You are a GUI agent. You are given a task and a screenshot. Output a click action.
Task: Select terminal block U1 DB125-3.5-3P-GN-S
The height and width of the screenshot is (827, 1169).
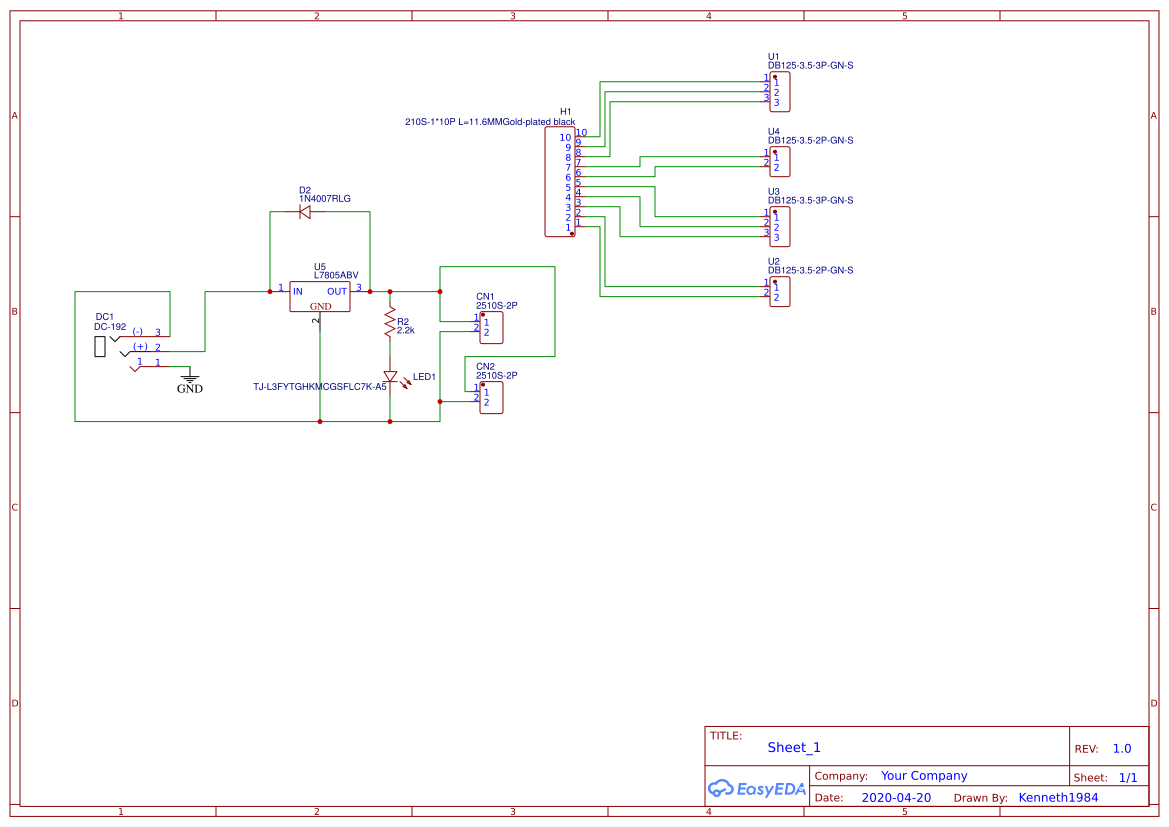point(780,92)
